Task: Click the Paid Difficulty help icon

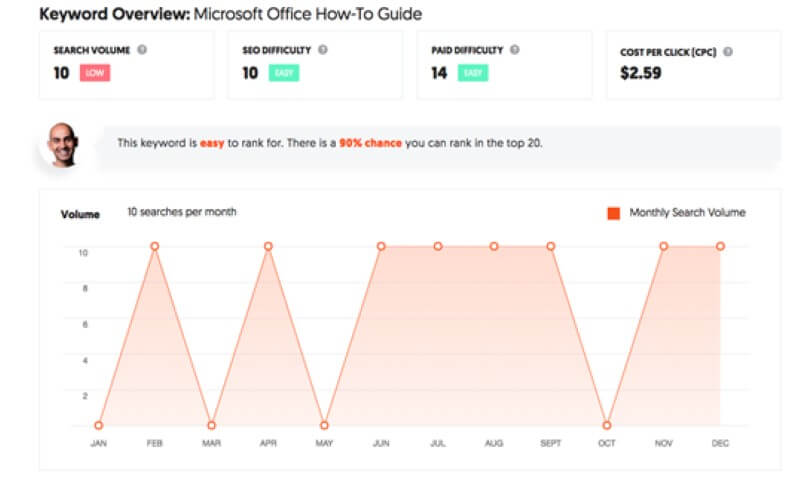Action: 514,49
